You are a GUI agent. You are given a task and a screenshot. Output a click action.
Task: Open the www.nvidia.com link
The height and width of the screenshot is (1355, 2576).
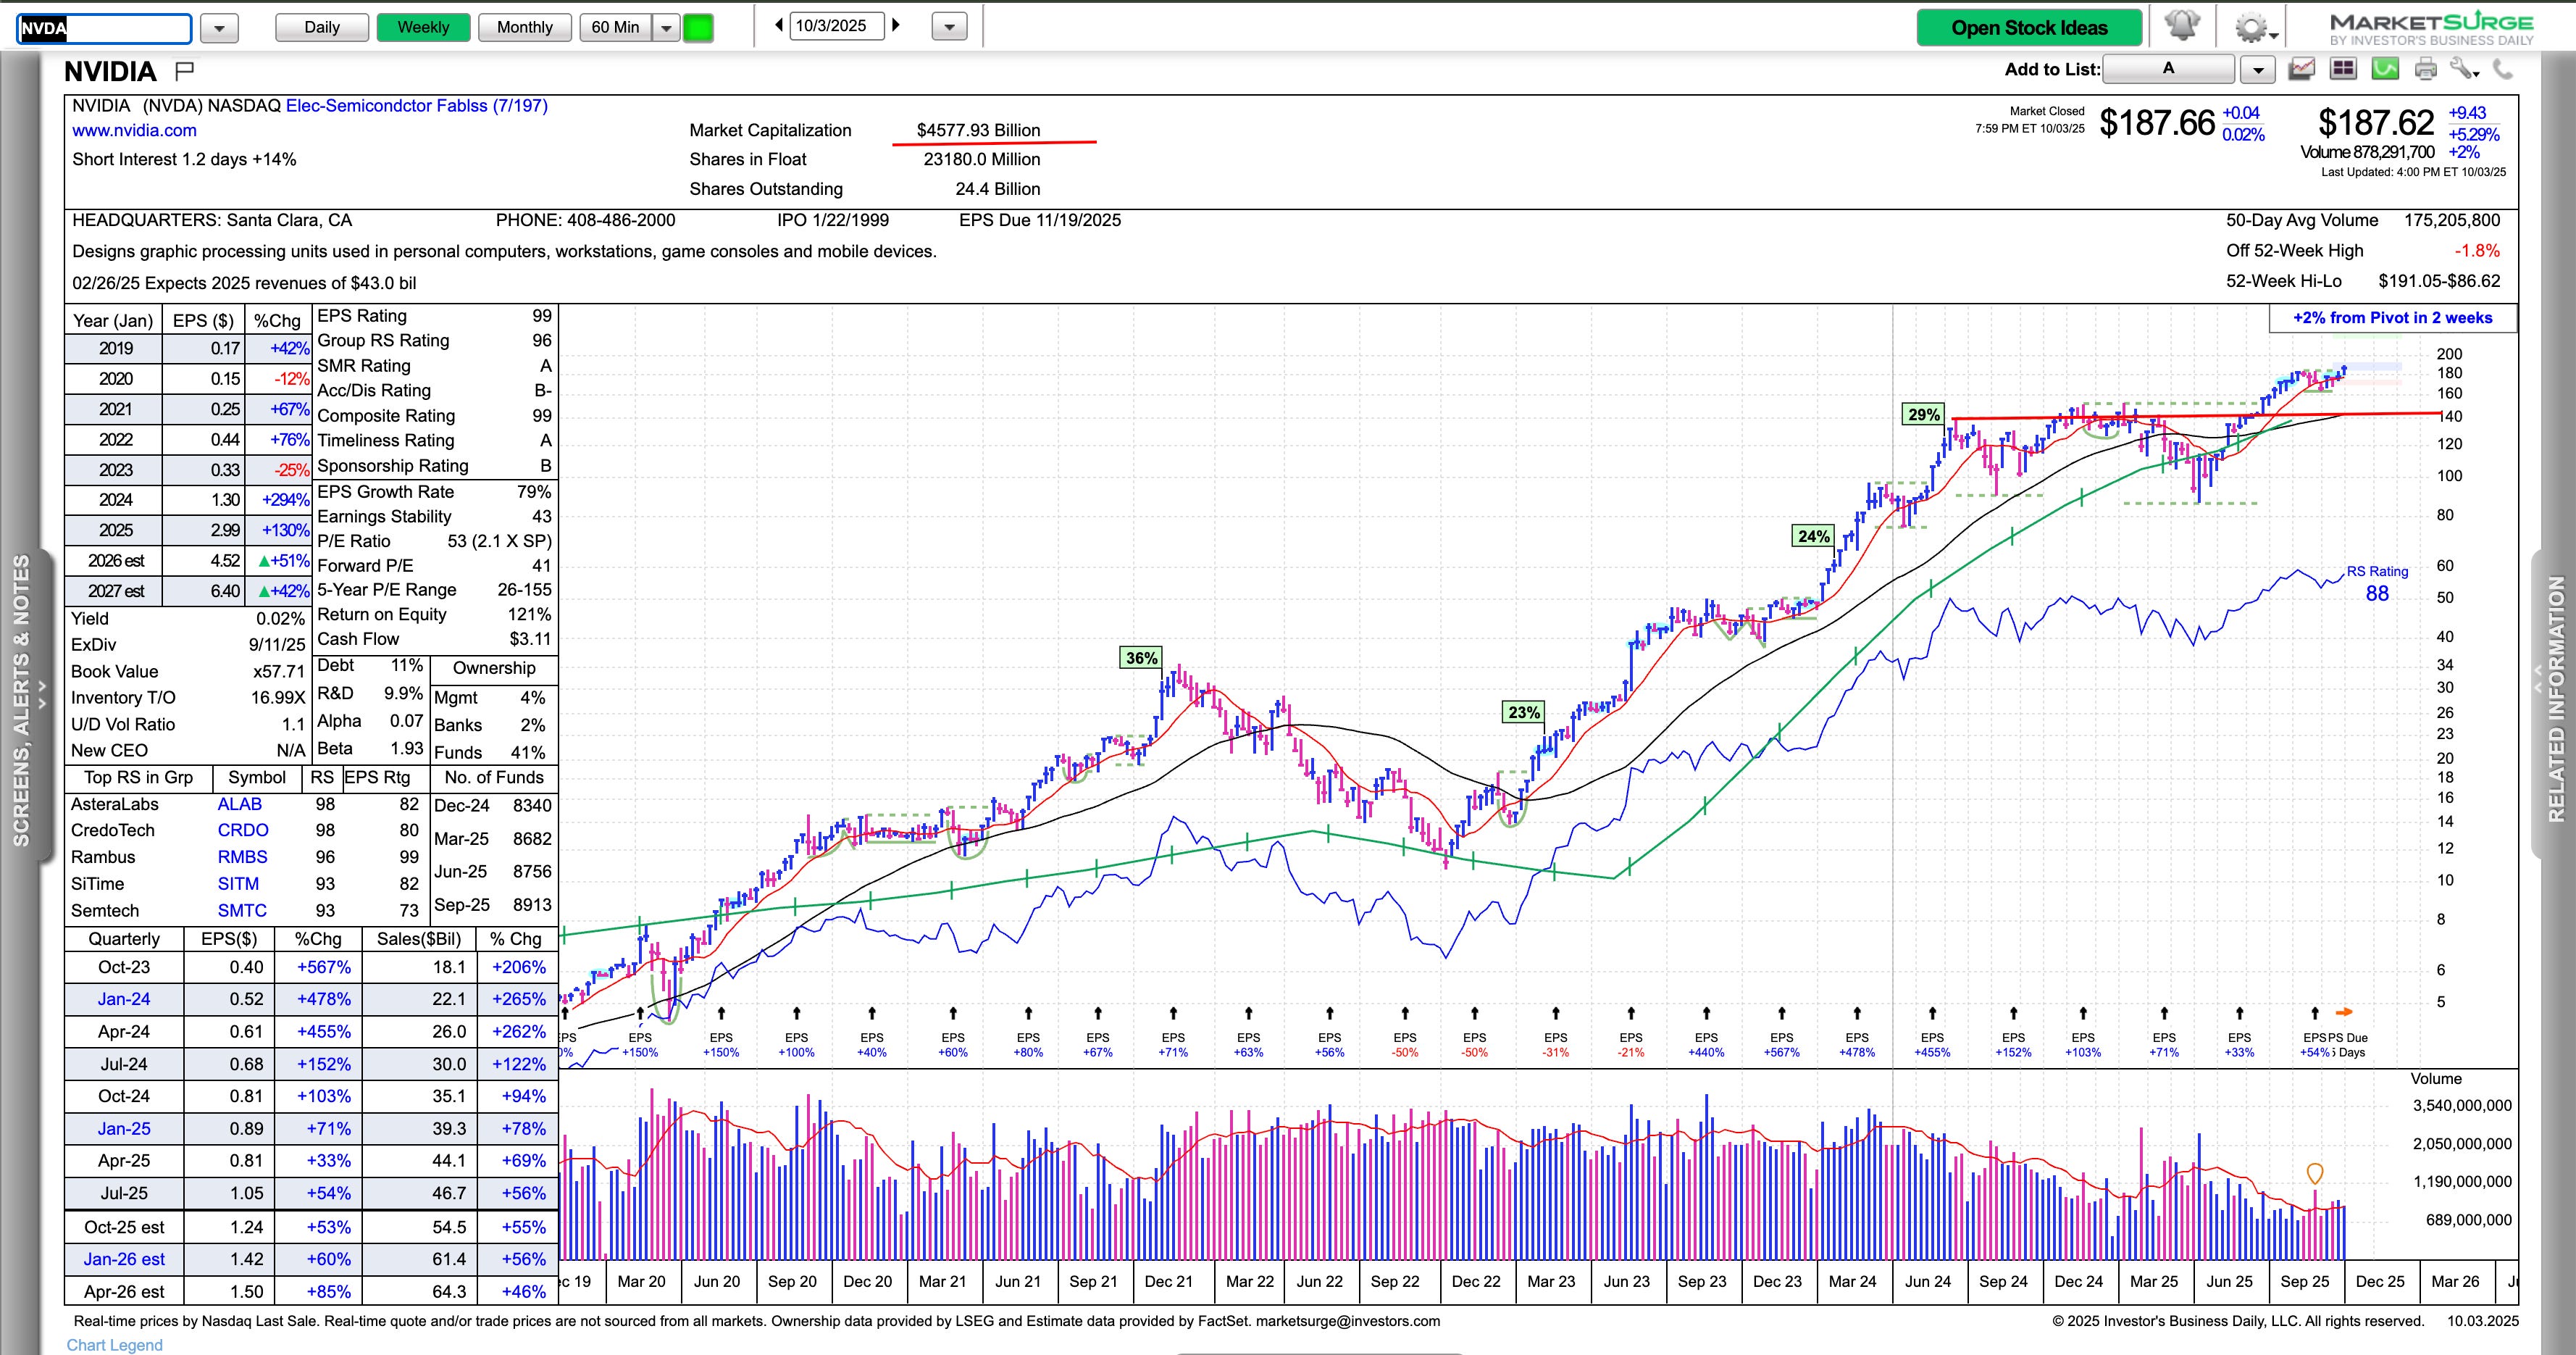[x=134, y=130]
